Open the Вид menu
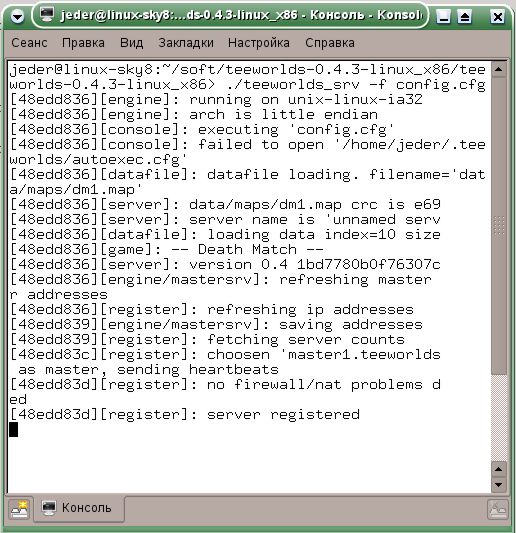 (132, 43)
